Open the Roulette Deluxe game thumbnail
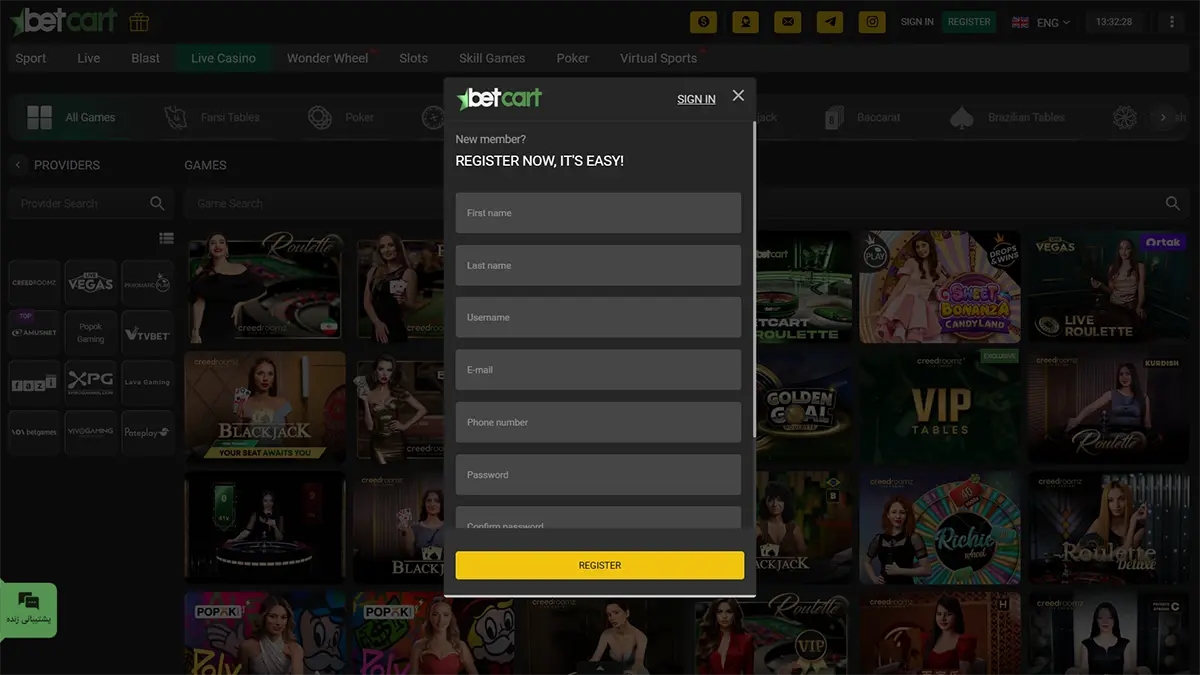Image resolution: width=1200 pixels, height=675 pixels. 1108,528
